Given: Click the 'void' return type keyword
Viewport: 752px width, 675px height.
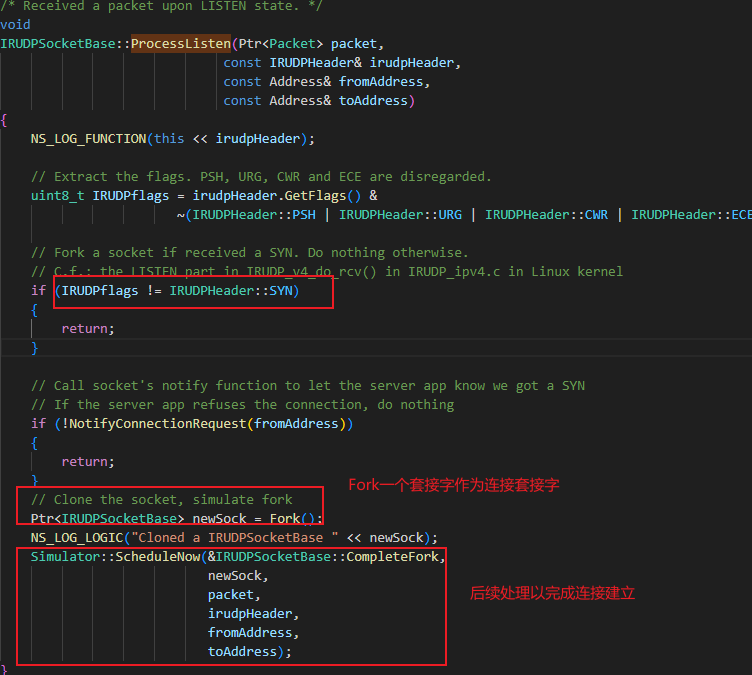Looking at the screenshot, I should [15, 24].
